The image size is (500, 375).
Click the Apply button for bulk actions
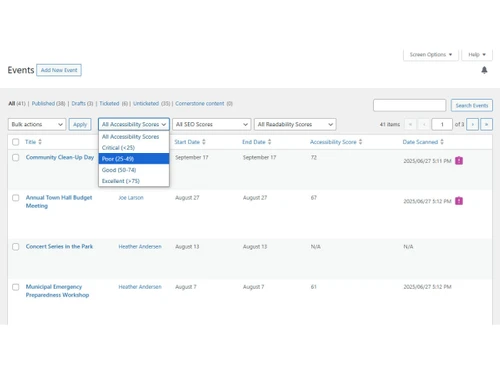tap(80, 124)
